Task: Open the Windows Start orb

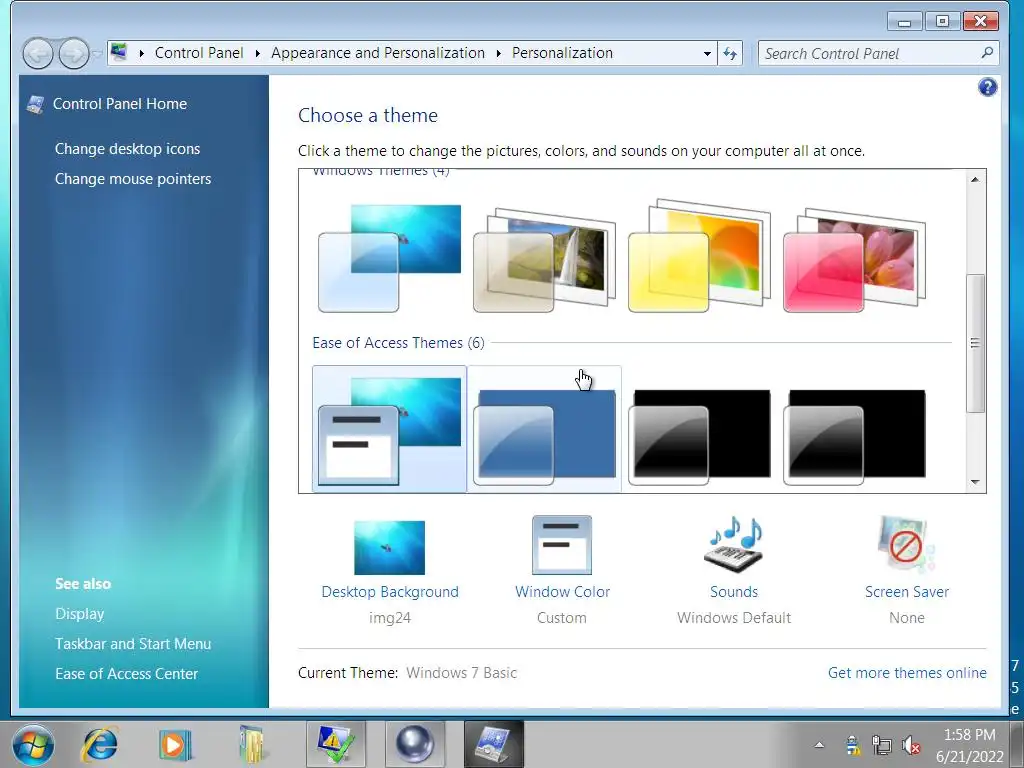Action: [x=33, y=745]
